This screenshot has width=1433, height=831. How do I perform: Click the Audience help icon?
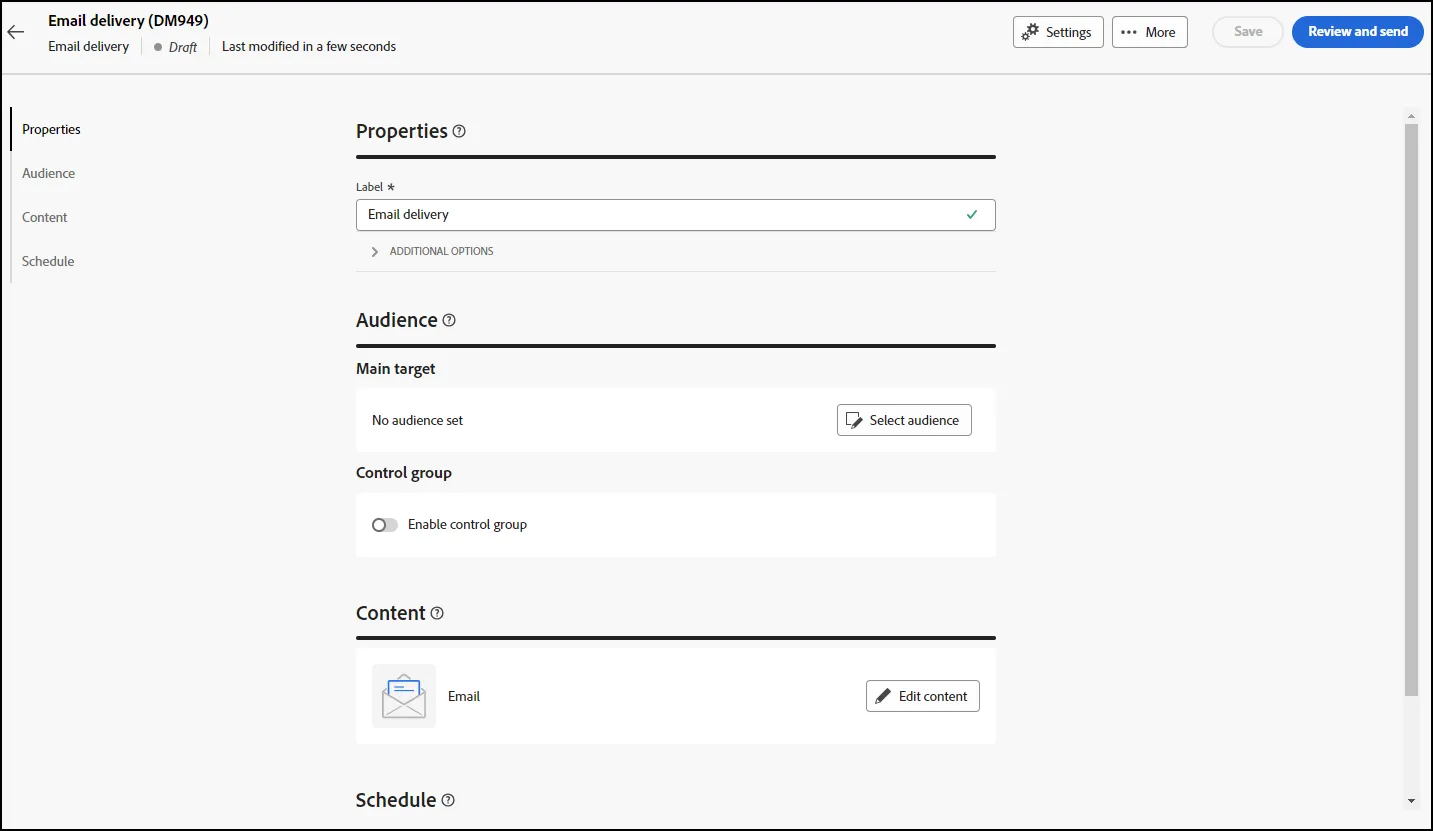point(449,320)
